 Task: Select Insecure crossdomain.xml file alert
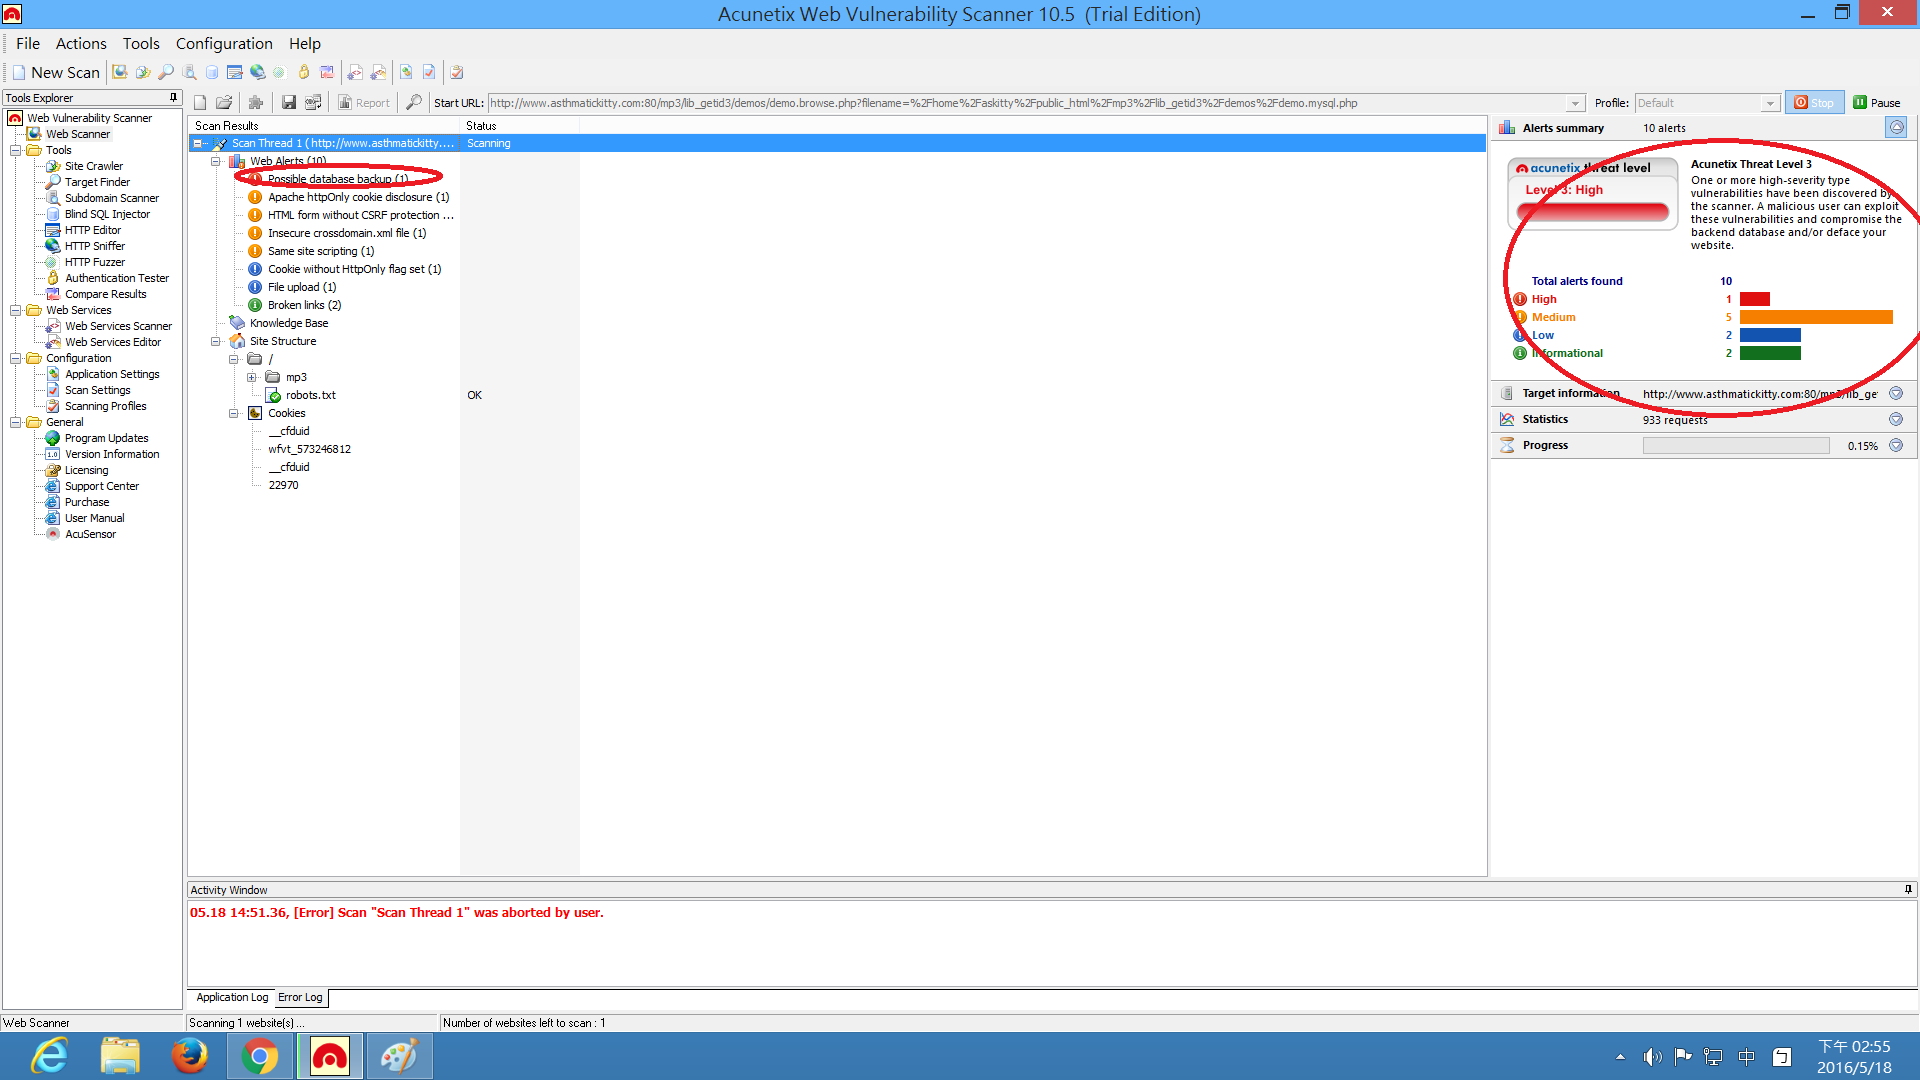[346, 233]
